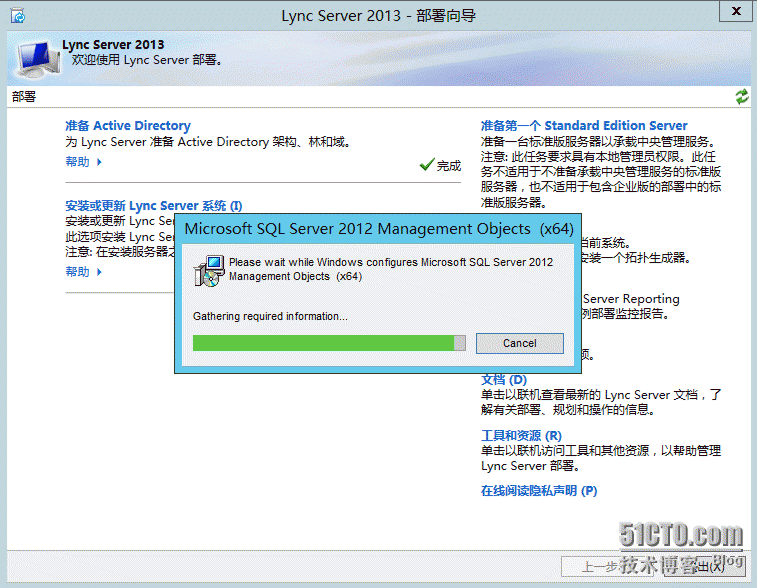Click the green 完成 checkmark icon

click(x=427, y=165)
